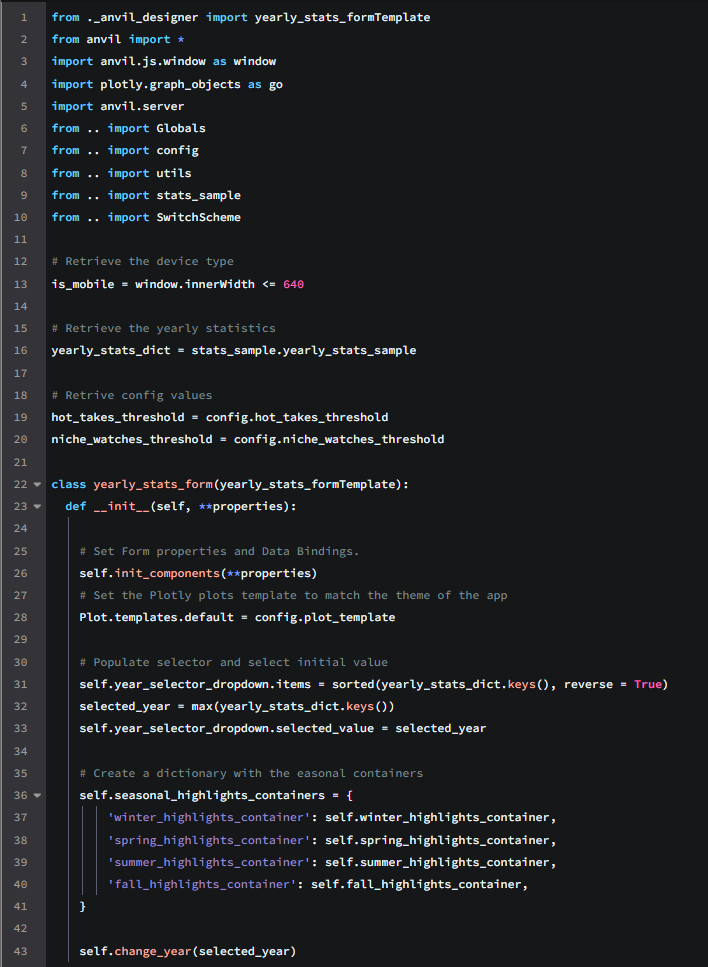Click 'plotly.graph_objects' import text

(171, 84)
